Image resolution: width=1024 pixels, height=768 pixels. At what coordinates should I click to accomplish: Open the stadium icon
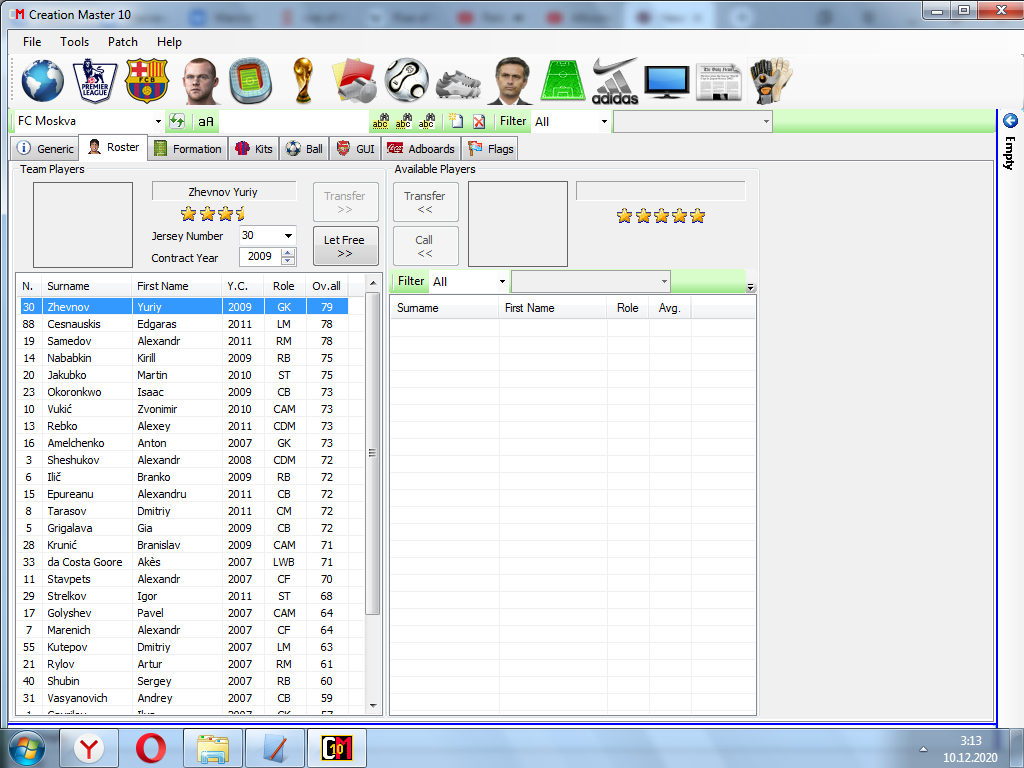(x=250, y=80)
